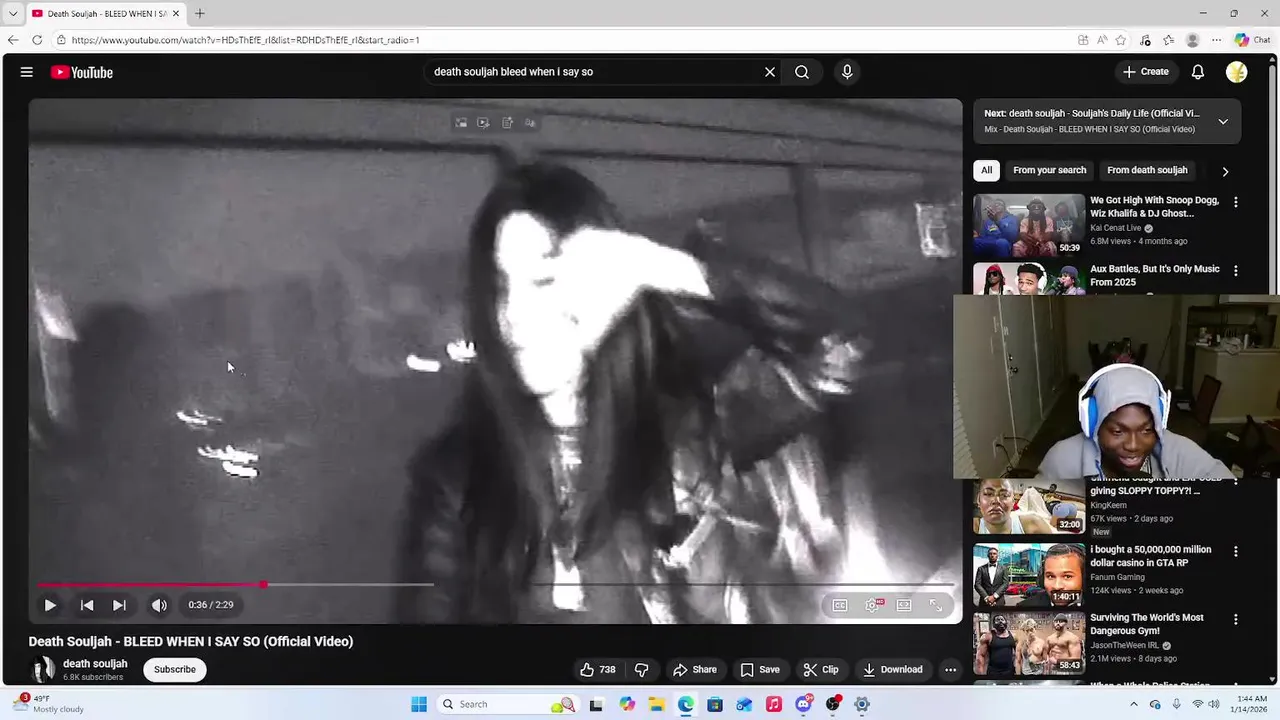Skip to the next video

[119, 605]
